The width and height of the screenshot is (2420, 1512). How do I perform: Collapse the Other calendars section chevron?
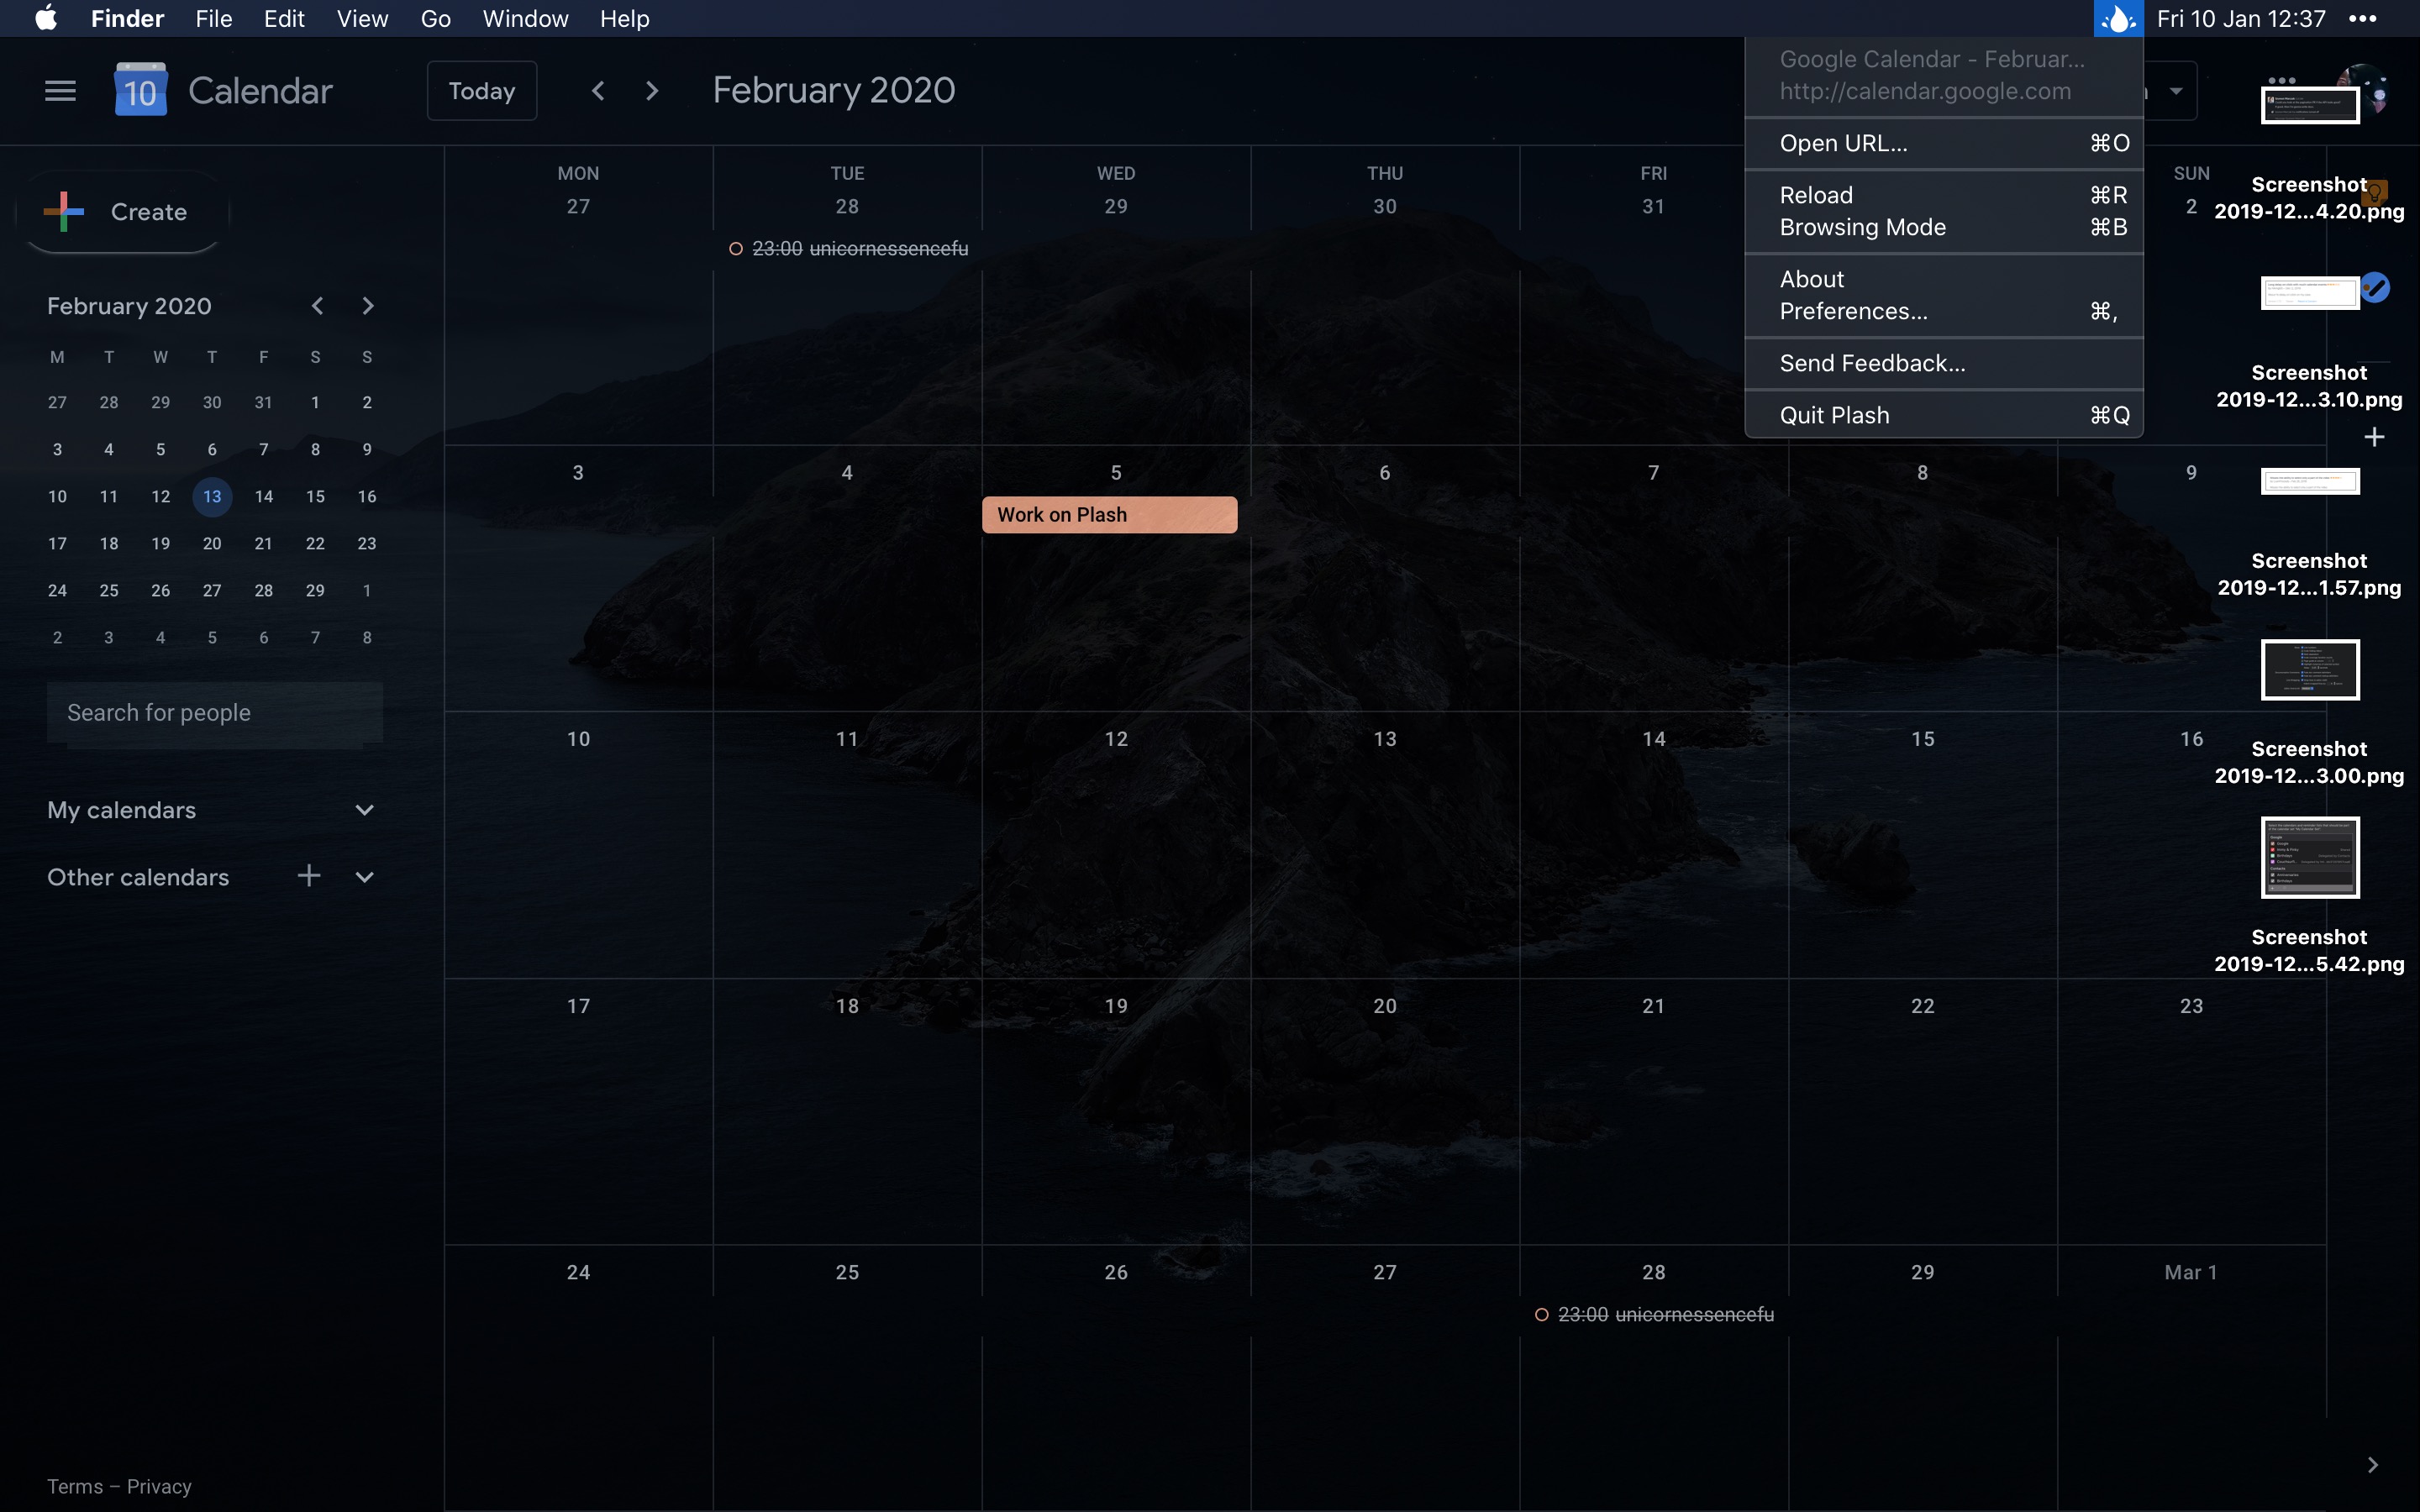pos(364,877)
